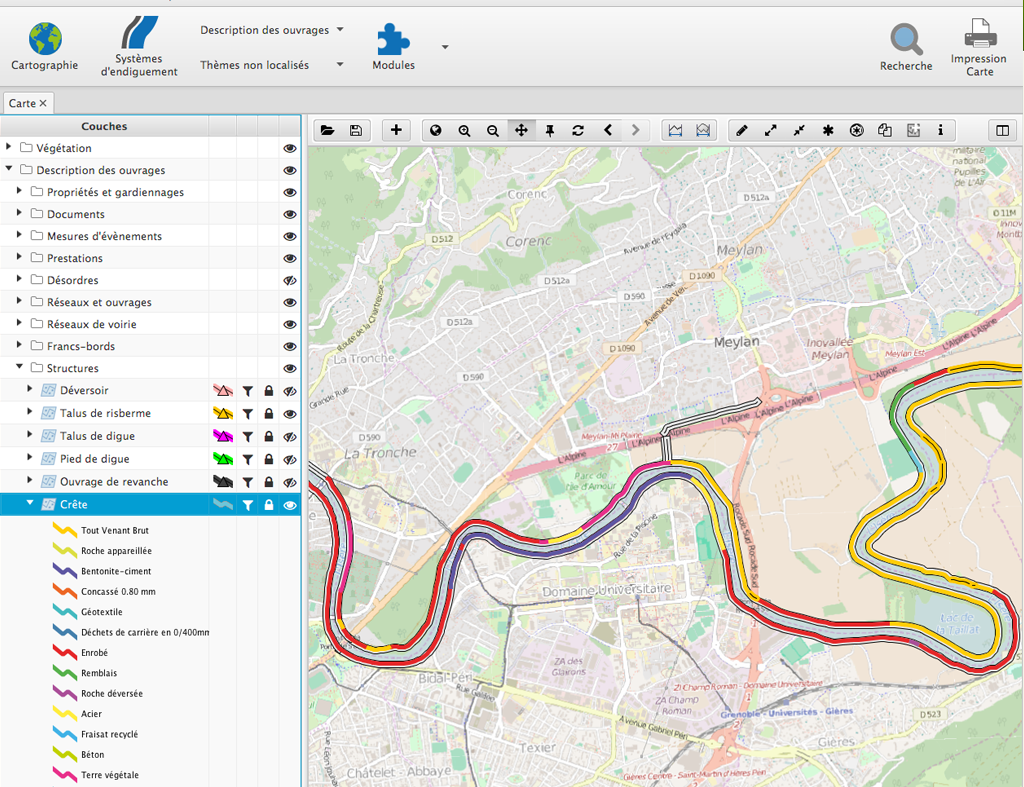Show the Talus de digue layer
The width and height of the screenshot is (1024, 787).
tap(290, 437)
